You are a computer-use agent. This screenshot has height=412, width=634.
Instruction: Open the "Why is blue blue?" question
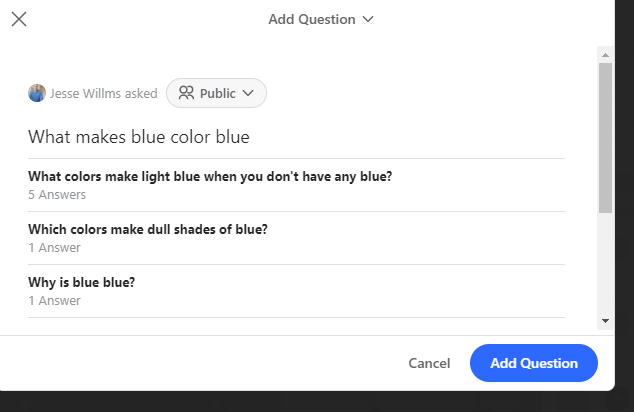[x=82, y=282]
